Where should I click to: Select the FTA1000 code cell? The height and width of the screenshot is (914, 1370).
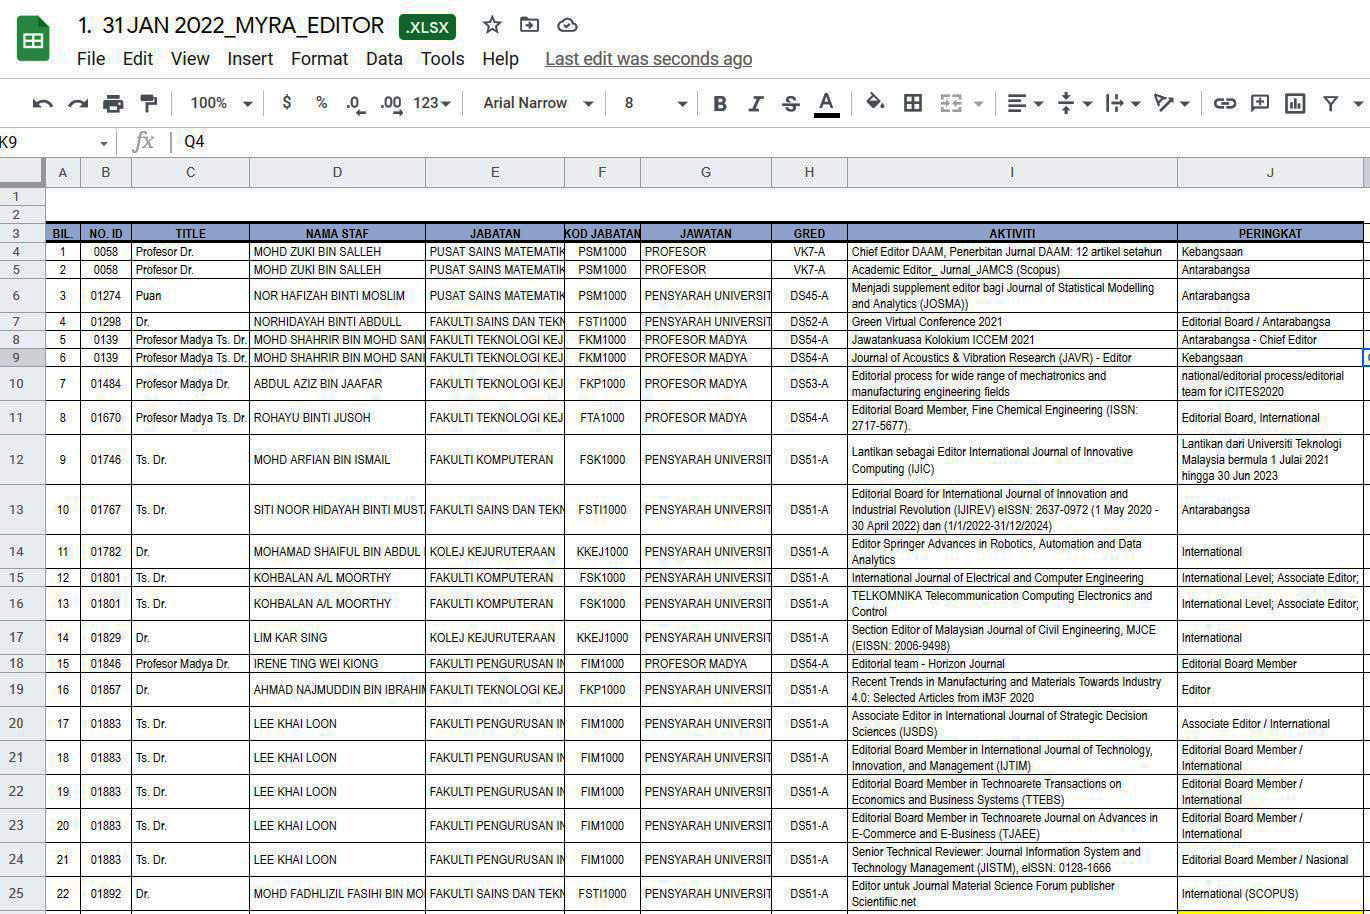point(602,418)
